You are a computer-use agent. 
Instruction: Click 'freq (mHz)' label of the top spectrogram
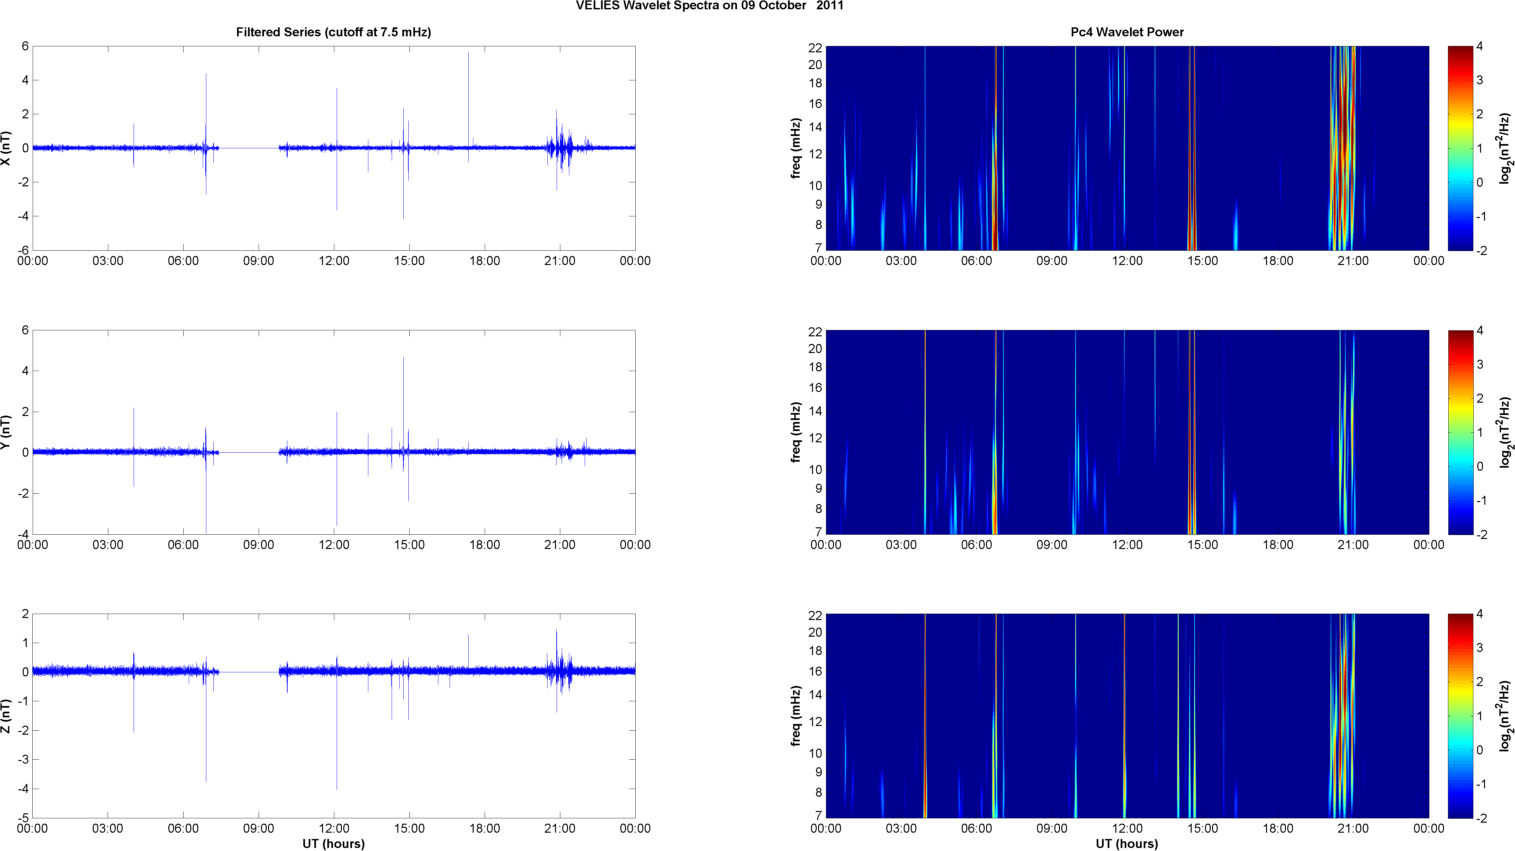pyautogui.click(x=796, y=148)
